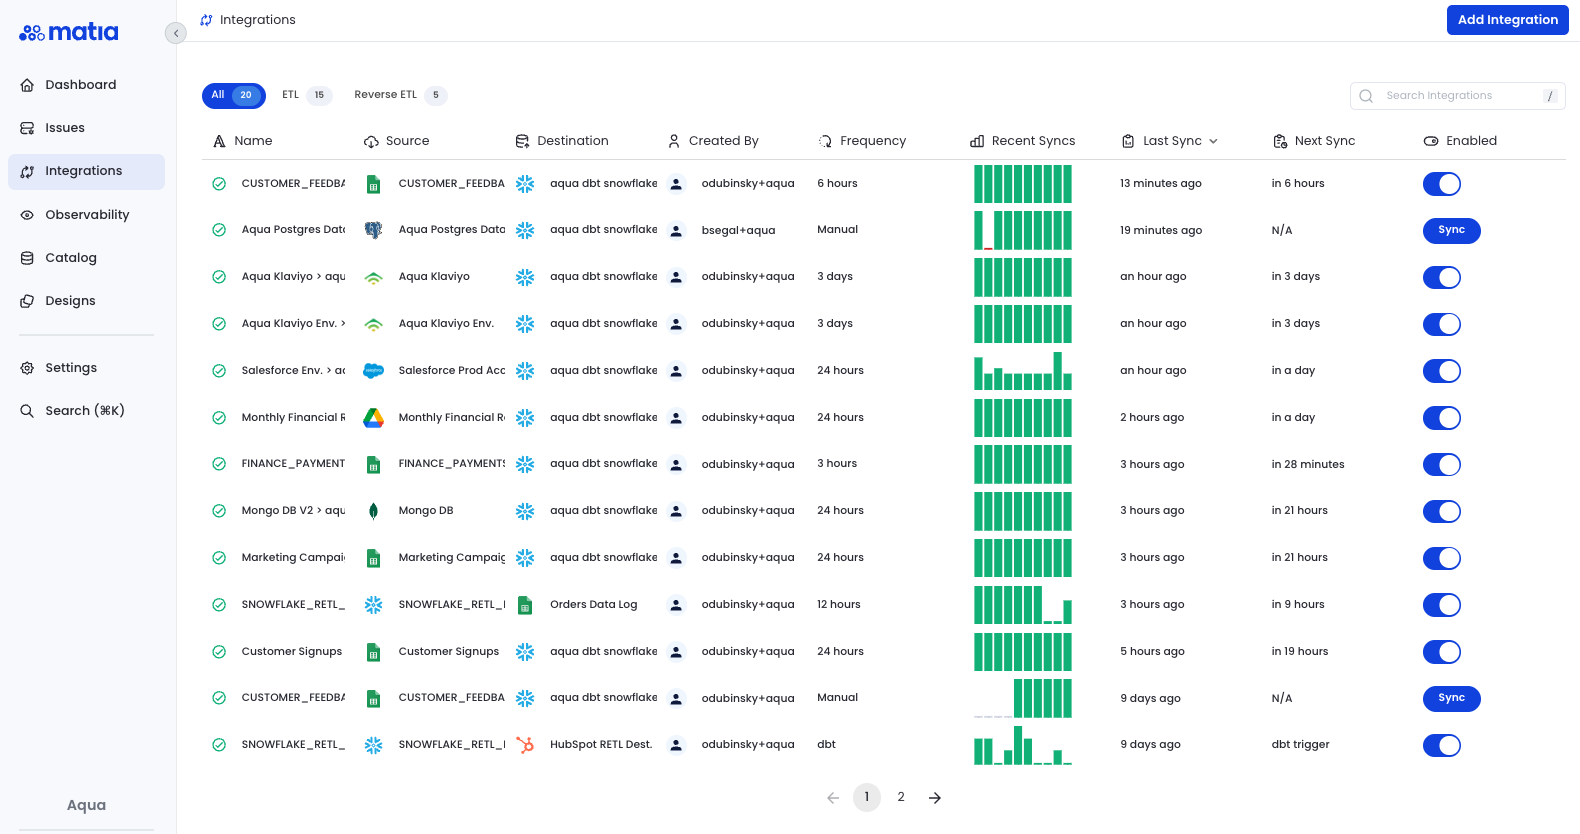Click the Frequency column header

tap(862, 141)
